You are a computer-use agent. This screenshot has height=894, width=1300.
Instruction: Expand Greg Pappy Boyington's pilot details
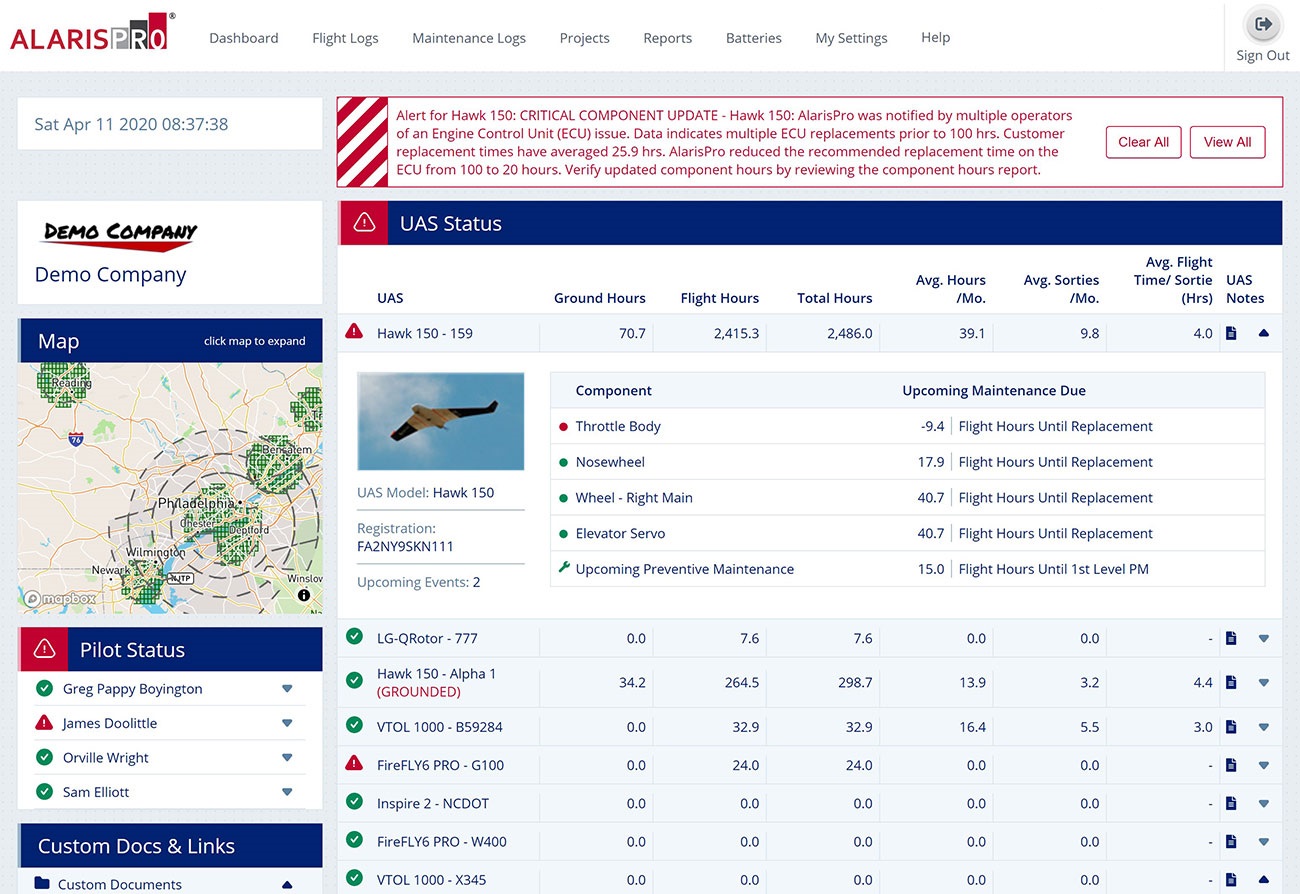tap(288, 688)
